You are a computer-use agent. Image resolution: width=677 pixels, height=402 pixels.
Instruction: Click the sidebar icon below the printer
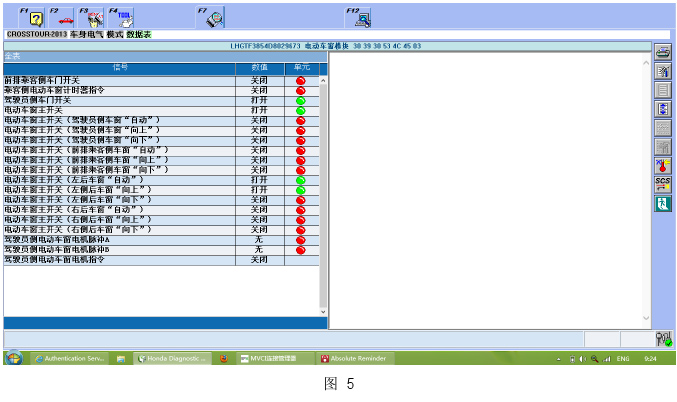pos(663,71)
